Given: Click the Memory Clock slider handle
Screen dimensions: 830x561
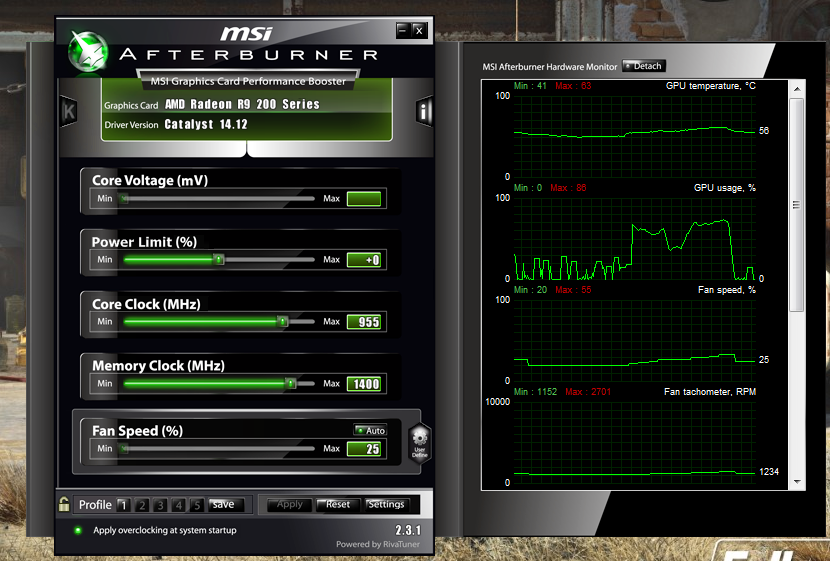Looking at the screenshot, I should (x=290, y=383).
